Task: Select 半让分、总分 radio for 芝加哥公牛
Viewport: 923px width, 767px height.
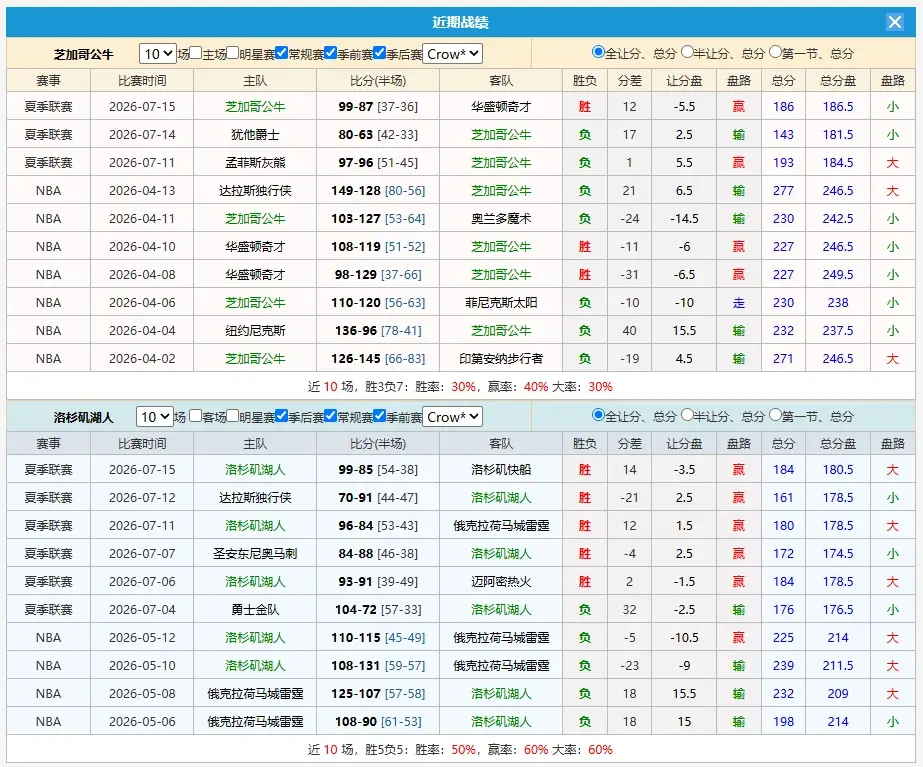Action: pos(687,52)
